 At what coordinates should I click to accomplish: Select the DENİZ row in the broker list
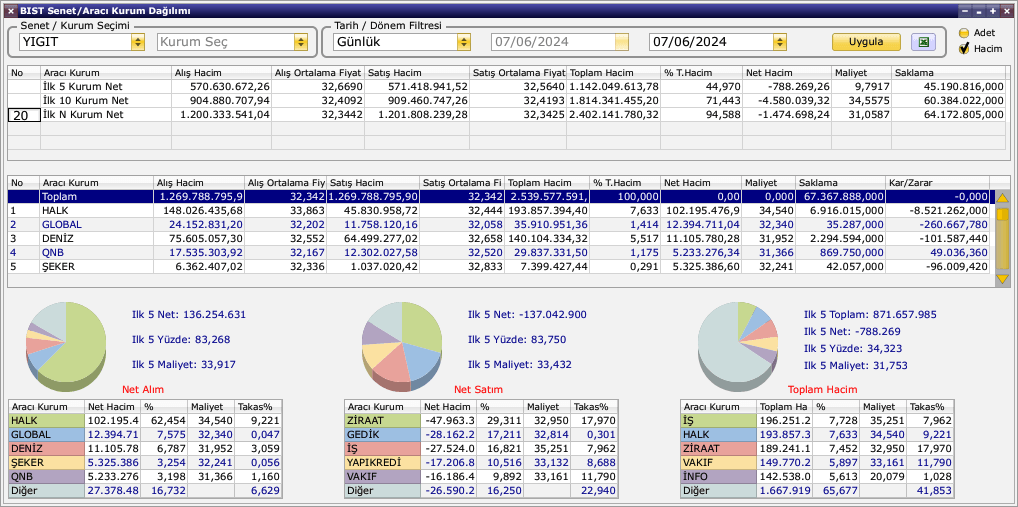[500, 238]
